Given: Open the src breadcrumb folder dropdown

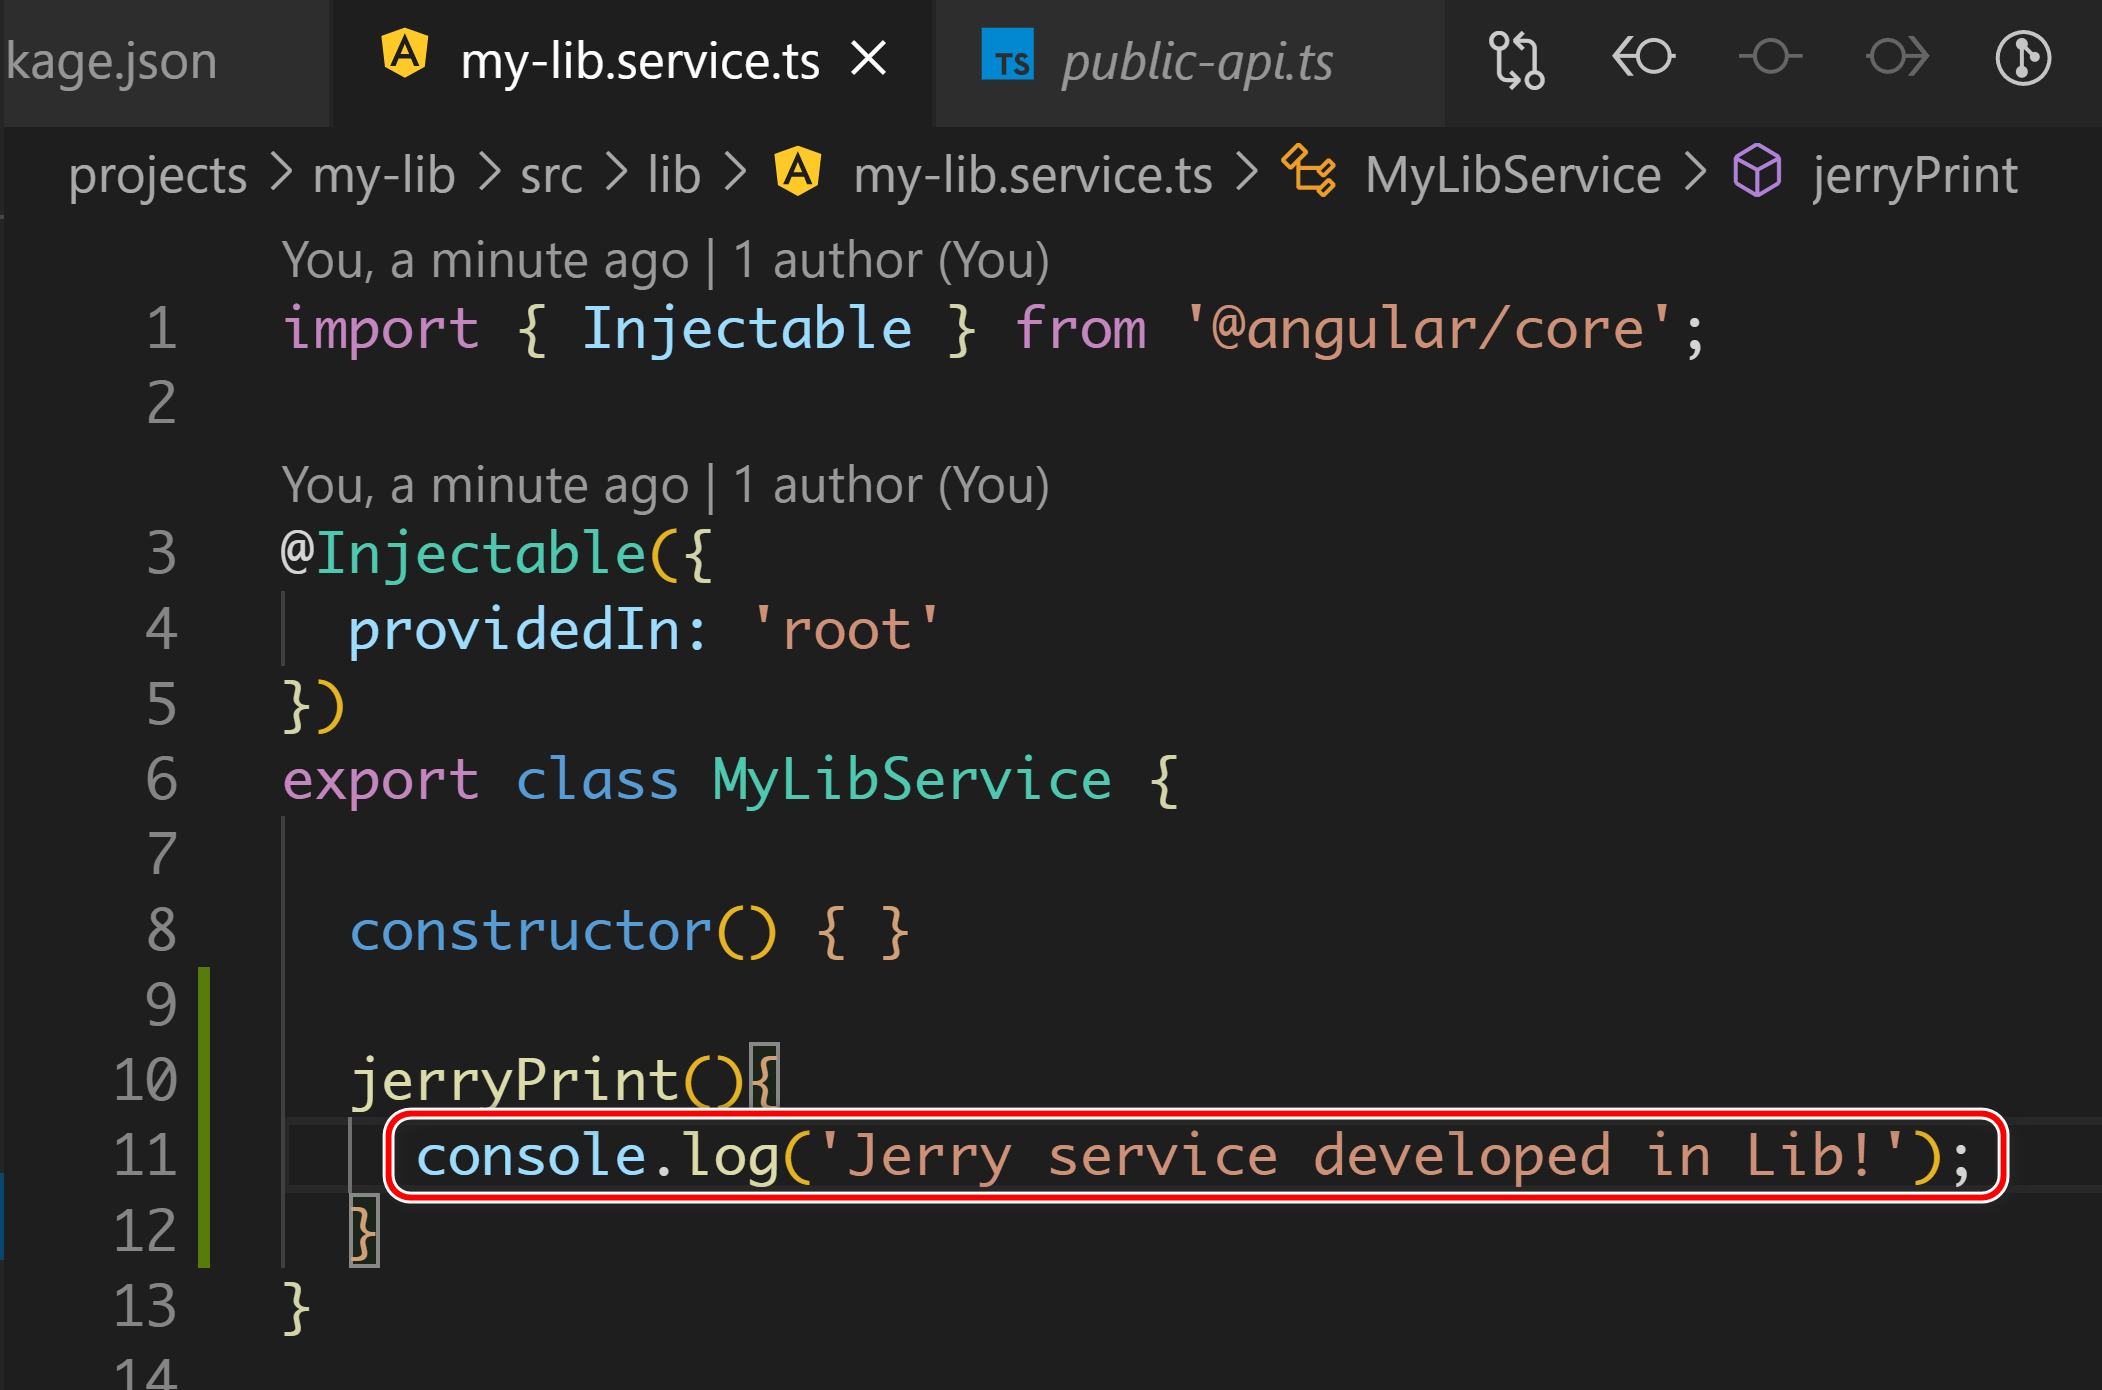Looking at the screenshot, I should tap(551, 176).
